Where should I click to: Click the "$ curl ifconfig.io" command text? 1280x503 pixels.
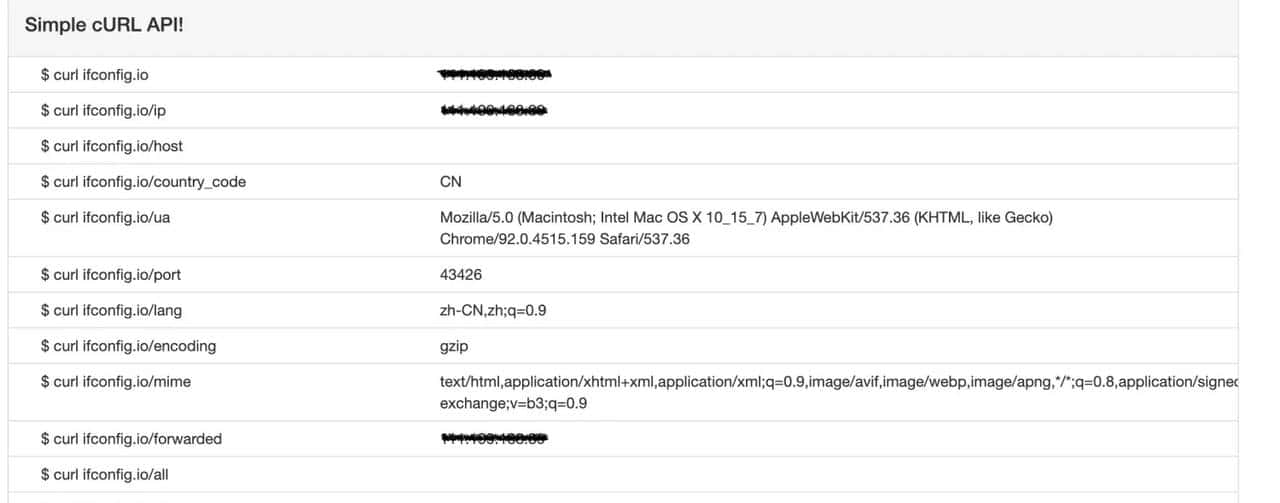click(x=95, y=75)
